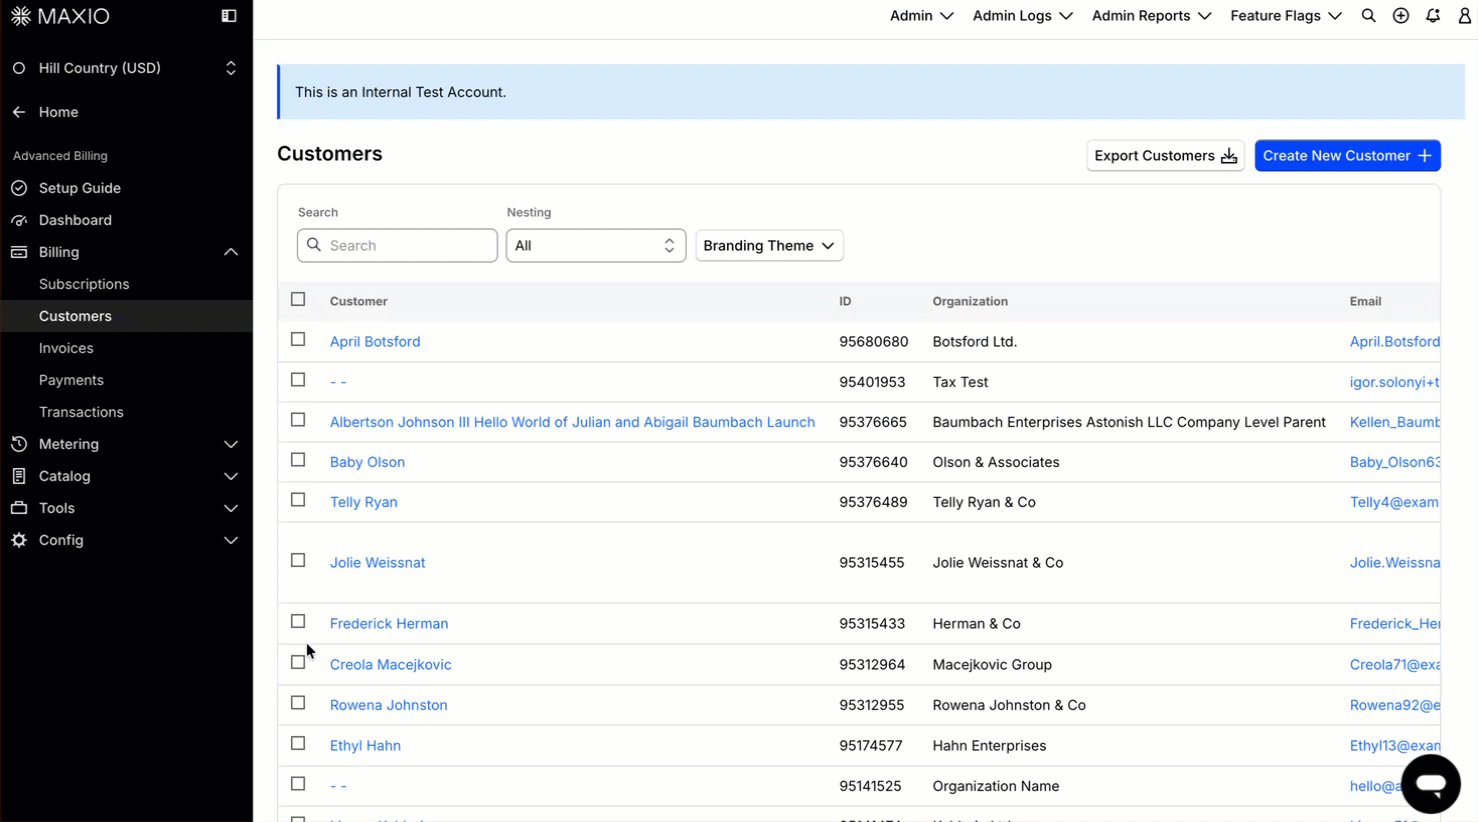Check the box for Albertson Johnson III row
This screenshot has width=1478, height=822.
pos(298,420)
